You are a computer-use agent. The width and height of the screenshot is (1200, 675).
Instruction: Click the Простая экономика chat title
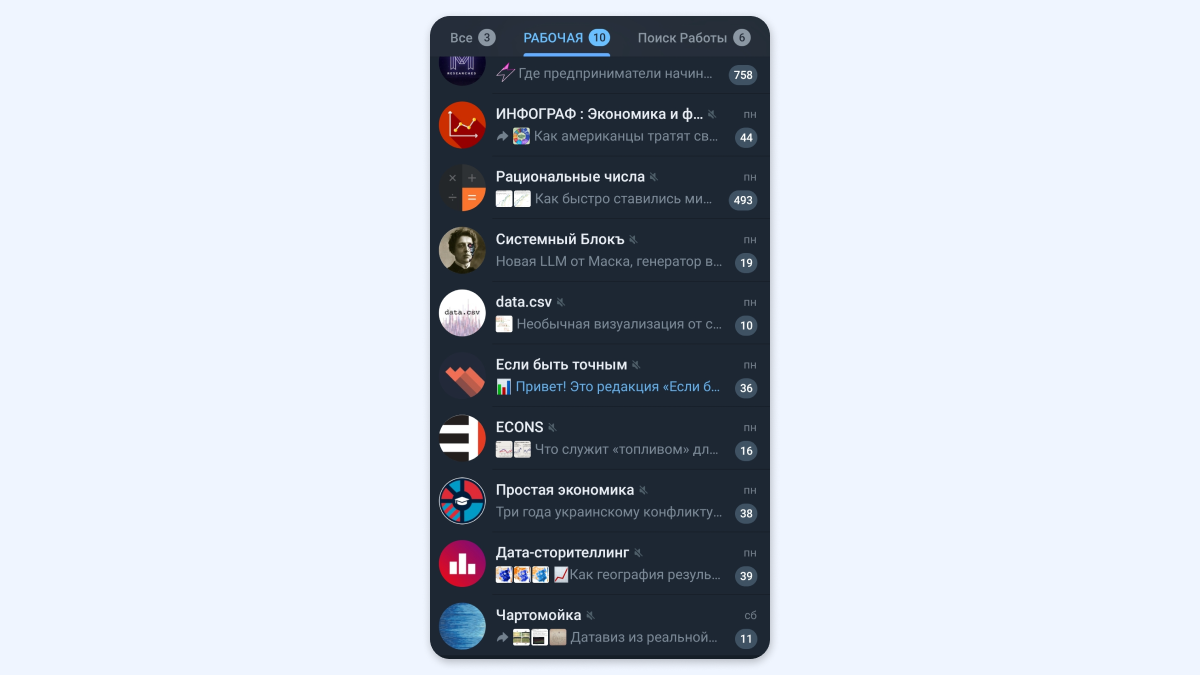565,490
